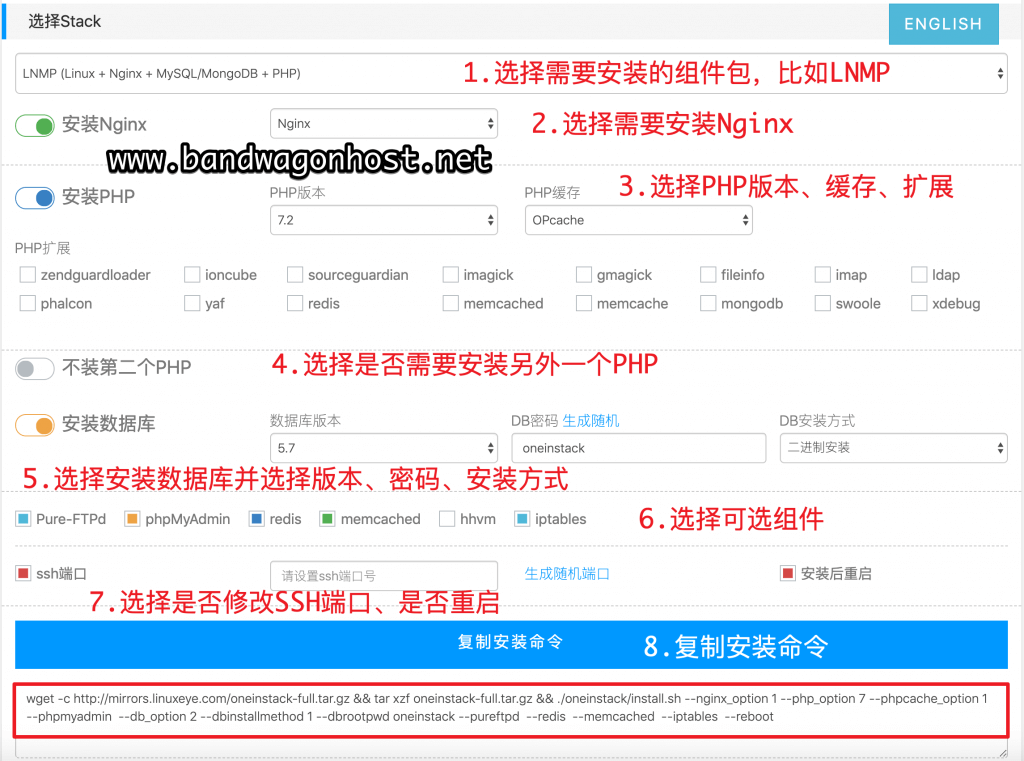Check the sourceguardian extension
The height and width of the screenshot is (761, 1024).
pyautogui.click(x=295, y=274)
